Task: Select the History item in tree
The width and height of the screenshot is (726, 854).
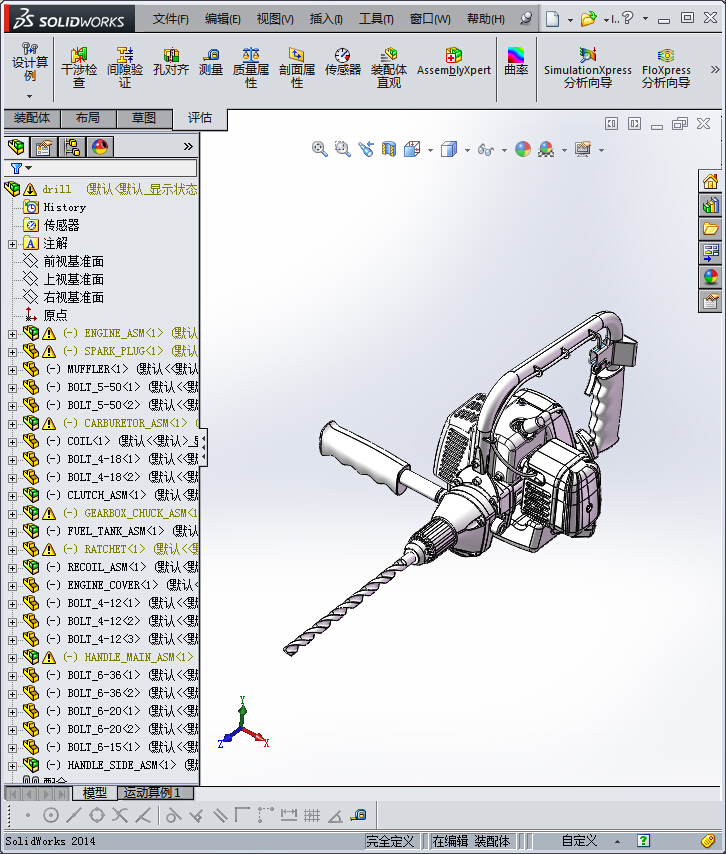Action: [64, 208]
